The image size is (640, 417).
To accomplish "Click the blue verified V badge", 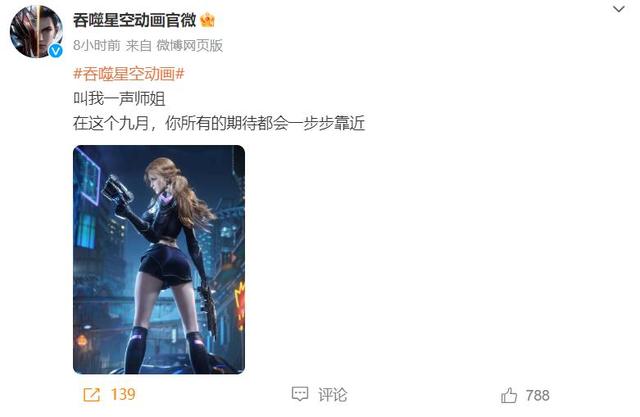I will pyautogui.click(x=56, y=51).
